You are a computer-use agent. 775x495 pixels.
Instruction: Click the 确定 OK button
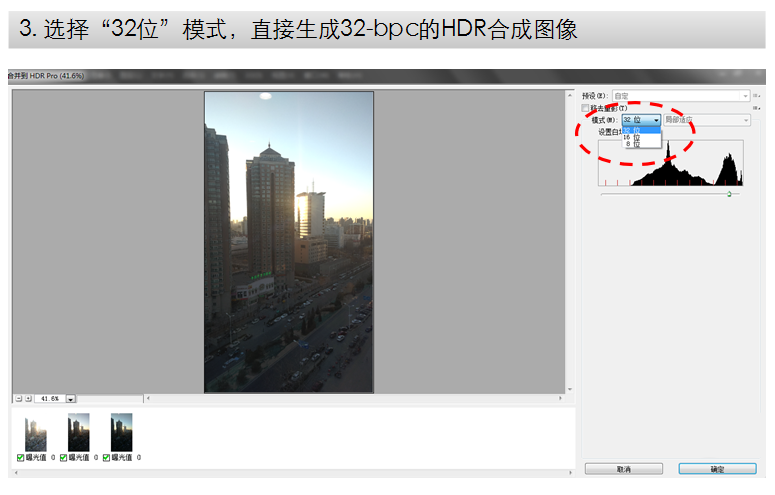(x=717, y=469)
